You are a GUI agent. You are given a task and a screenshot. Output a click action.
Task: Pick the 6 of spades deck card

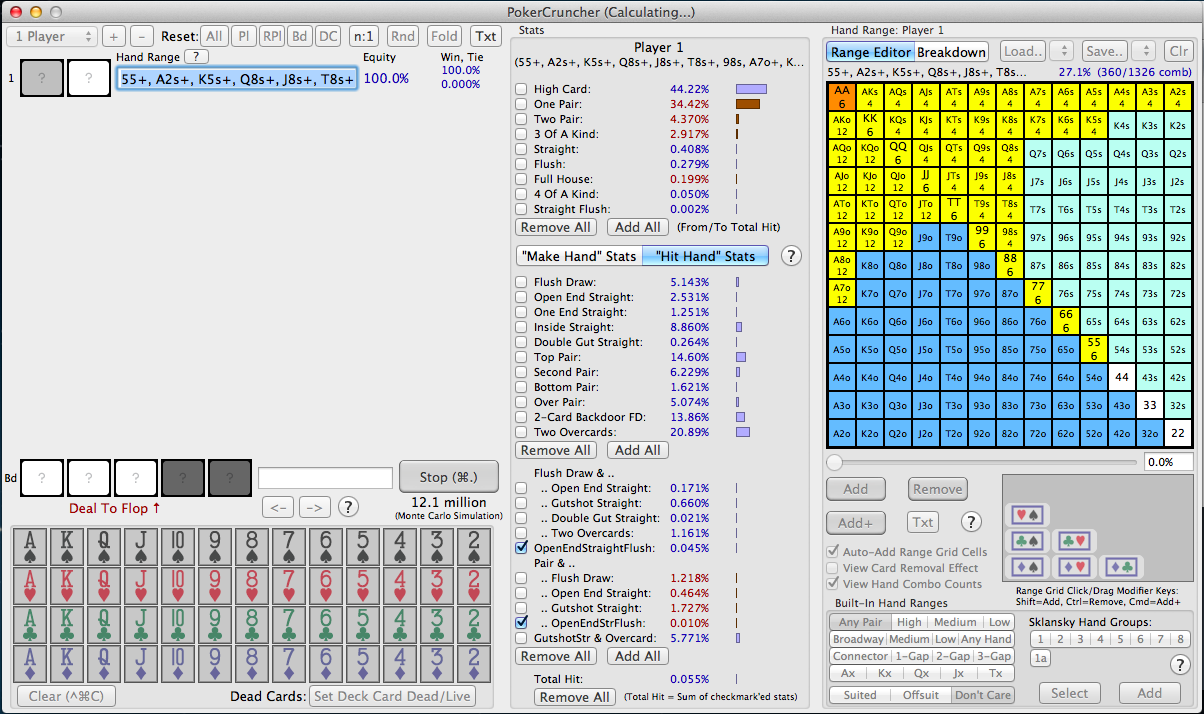(326, 547)
